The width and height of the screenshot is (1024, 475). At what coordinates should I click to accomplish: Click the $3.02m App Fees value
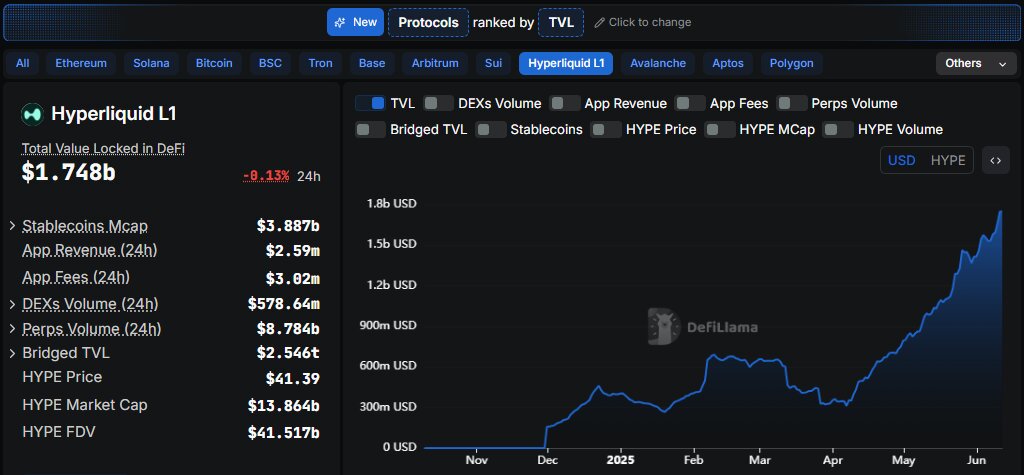click(293, 278)
